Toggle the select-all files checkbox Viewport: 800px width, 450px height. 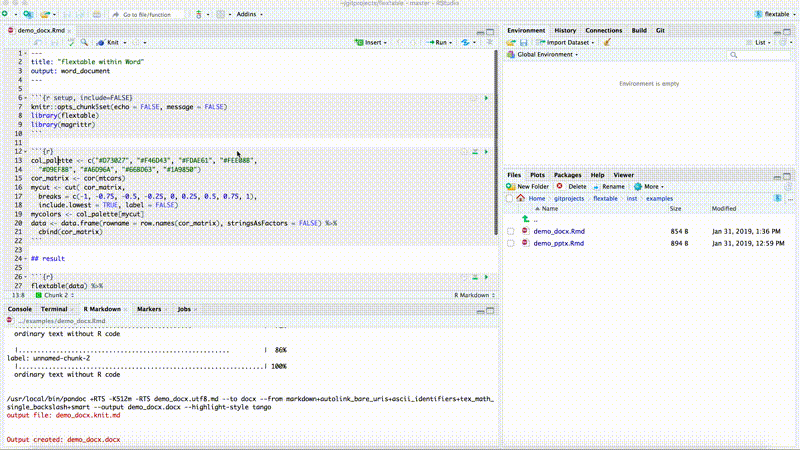510,198
